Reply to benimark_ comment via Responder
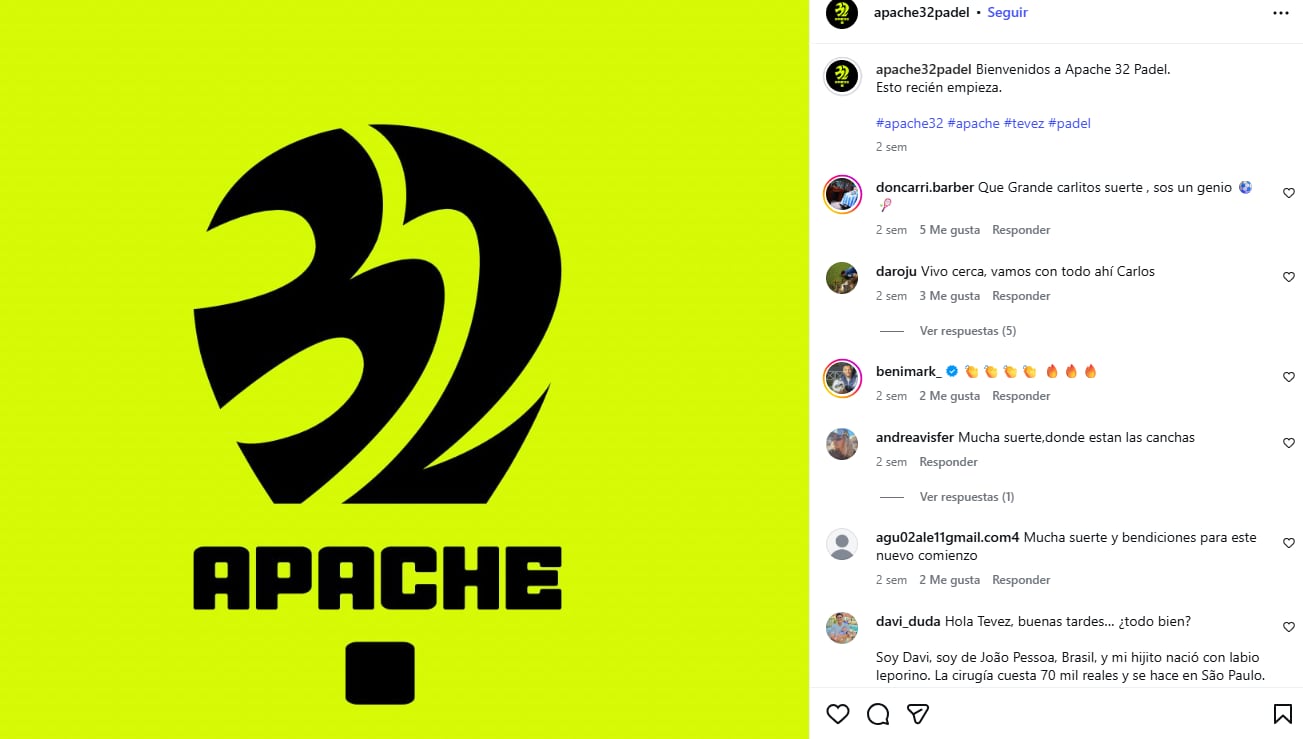 click(x=1021, y=396)
